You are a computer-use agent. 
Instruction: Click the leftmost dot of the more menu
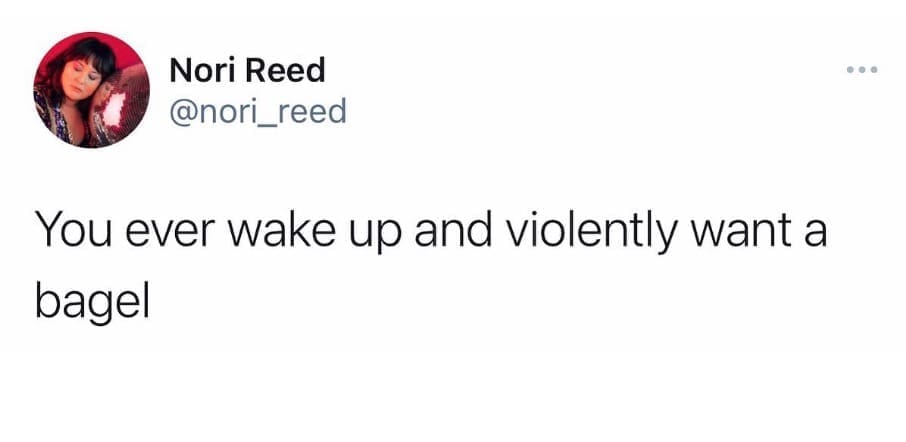click(848, 70)
